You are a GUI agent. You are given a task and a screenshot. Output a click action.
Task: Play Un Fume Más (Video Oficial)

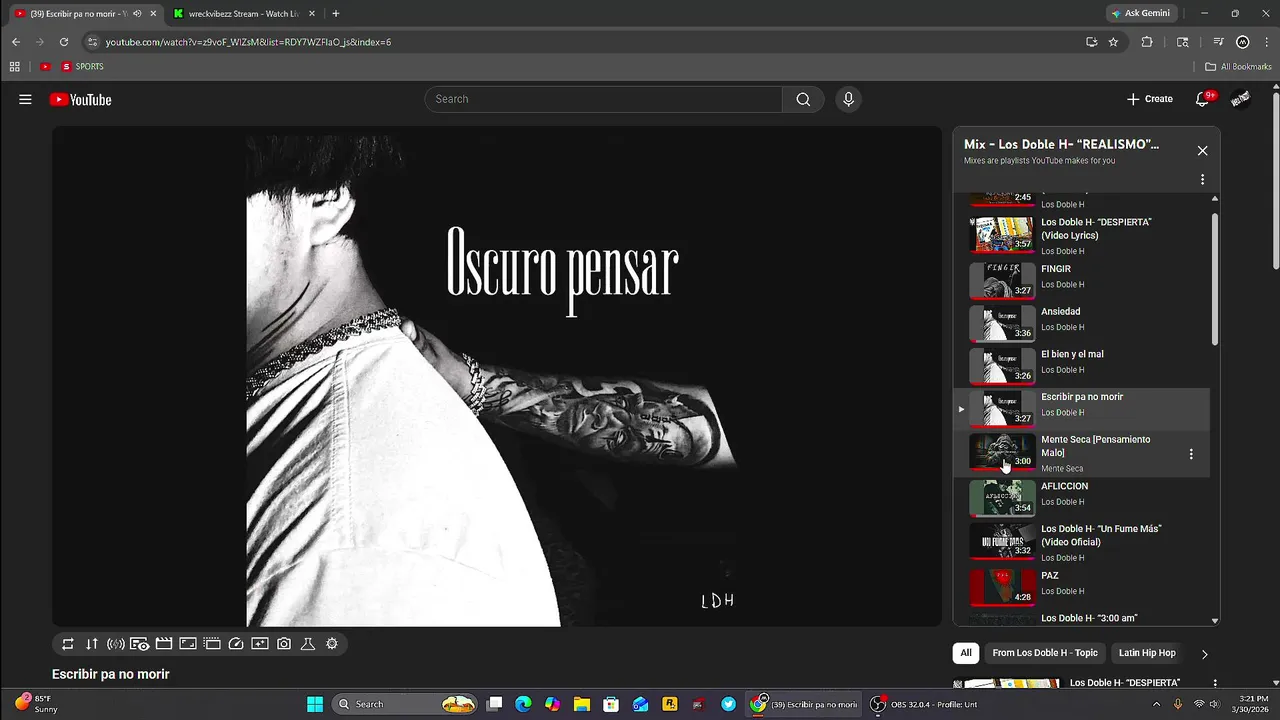tap(1080, 542)
